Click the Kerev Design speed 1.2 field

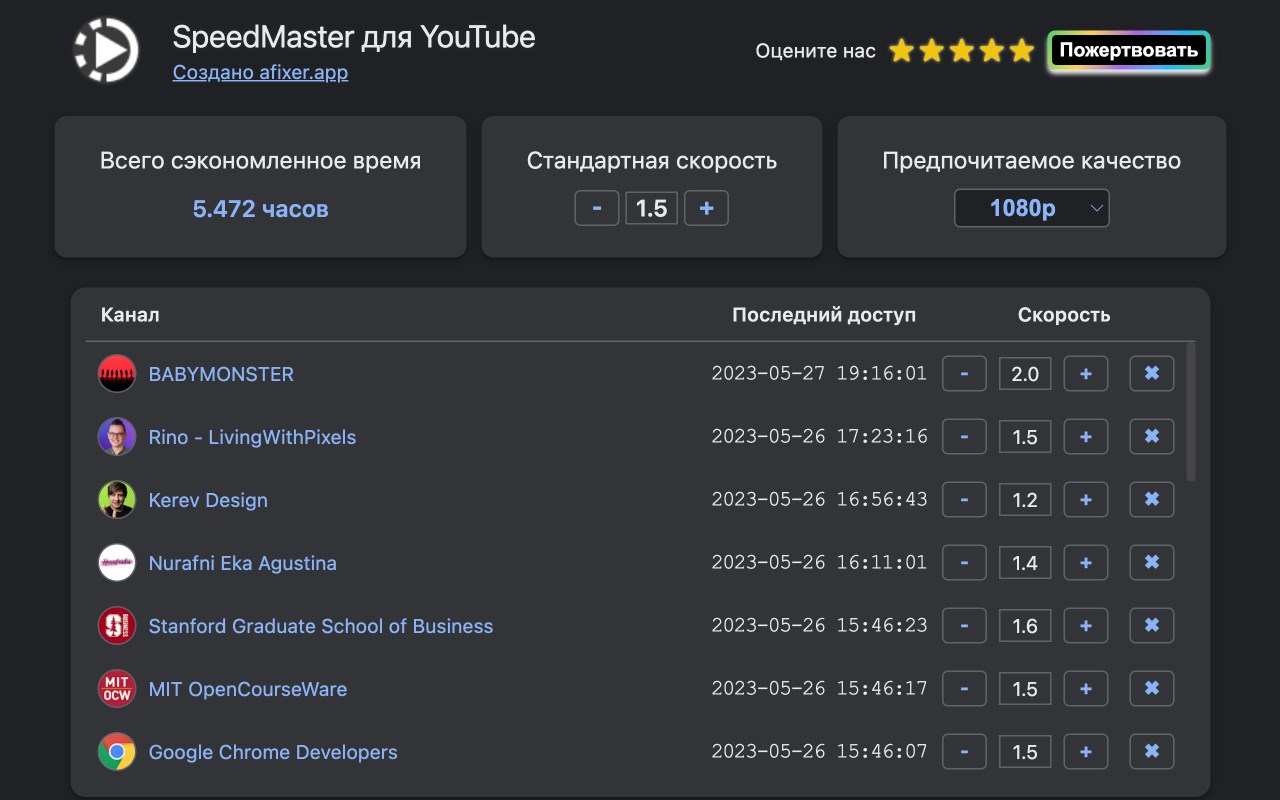(1025, 500)
